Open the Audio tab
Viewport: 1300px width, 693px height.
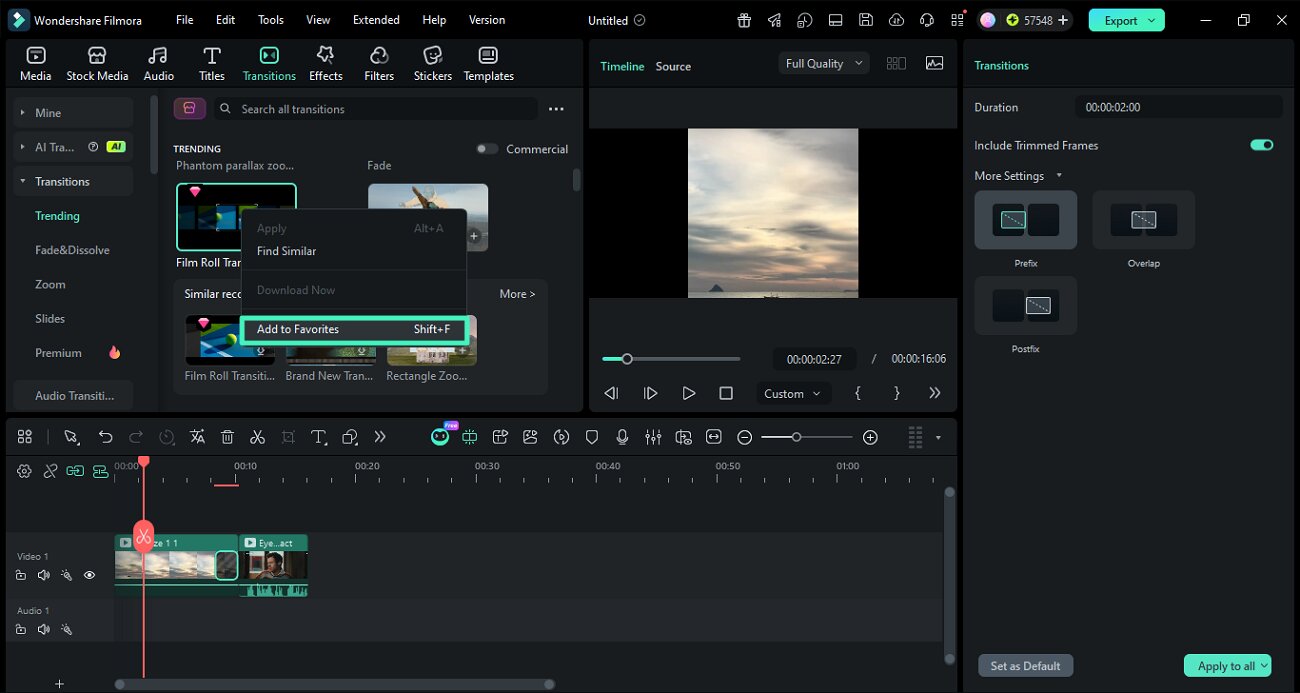[x=158, y=64]
